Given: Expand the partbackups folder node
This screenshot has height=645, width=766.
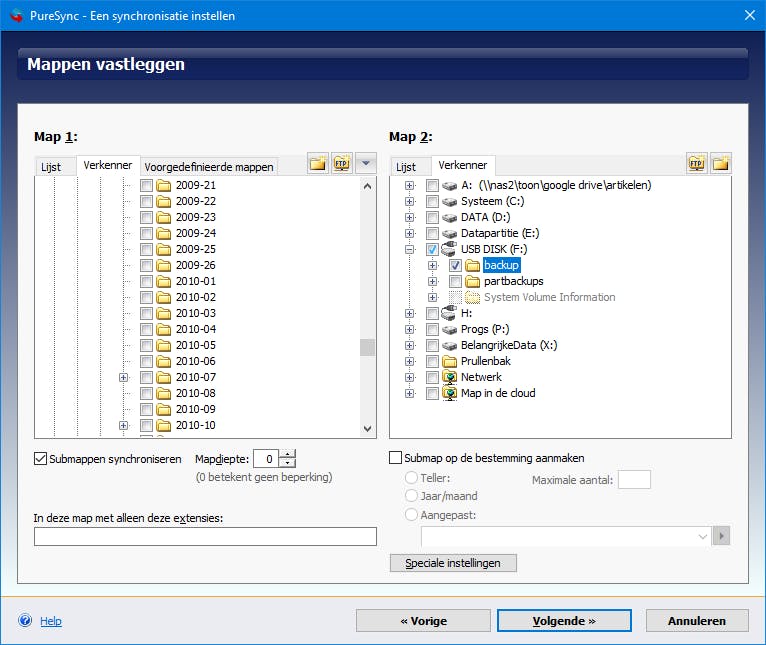Looking at the screenshot, I should [x=432, y=281].
